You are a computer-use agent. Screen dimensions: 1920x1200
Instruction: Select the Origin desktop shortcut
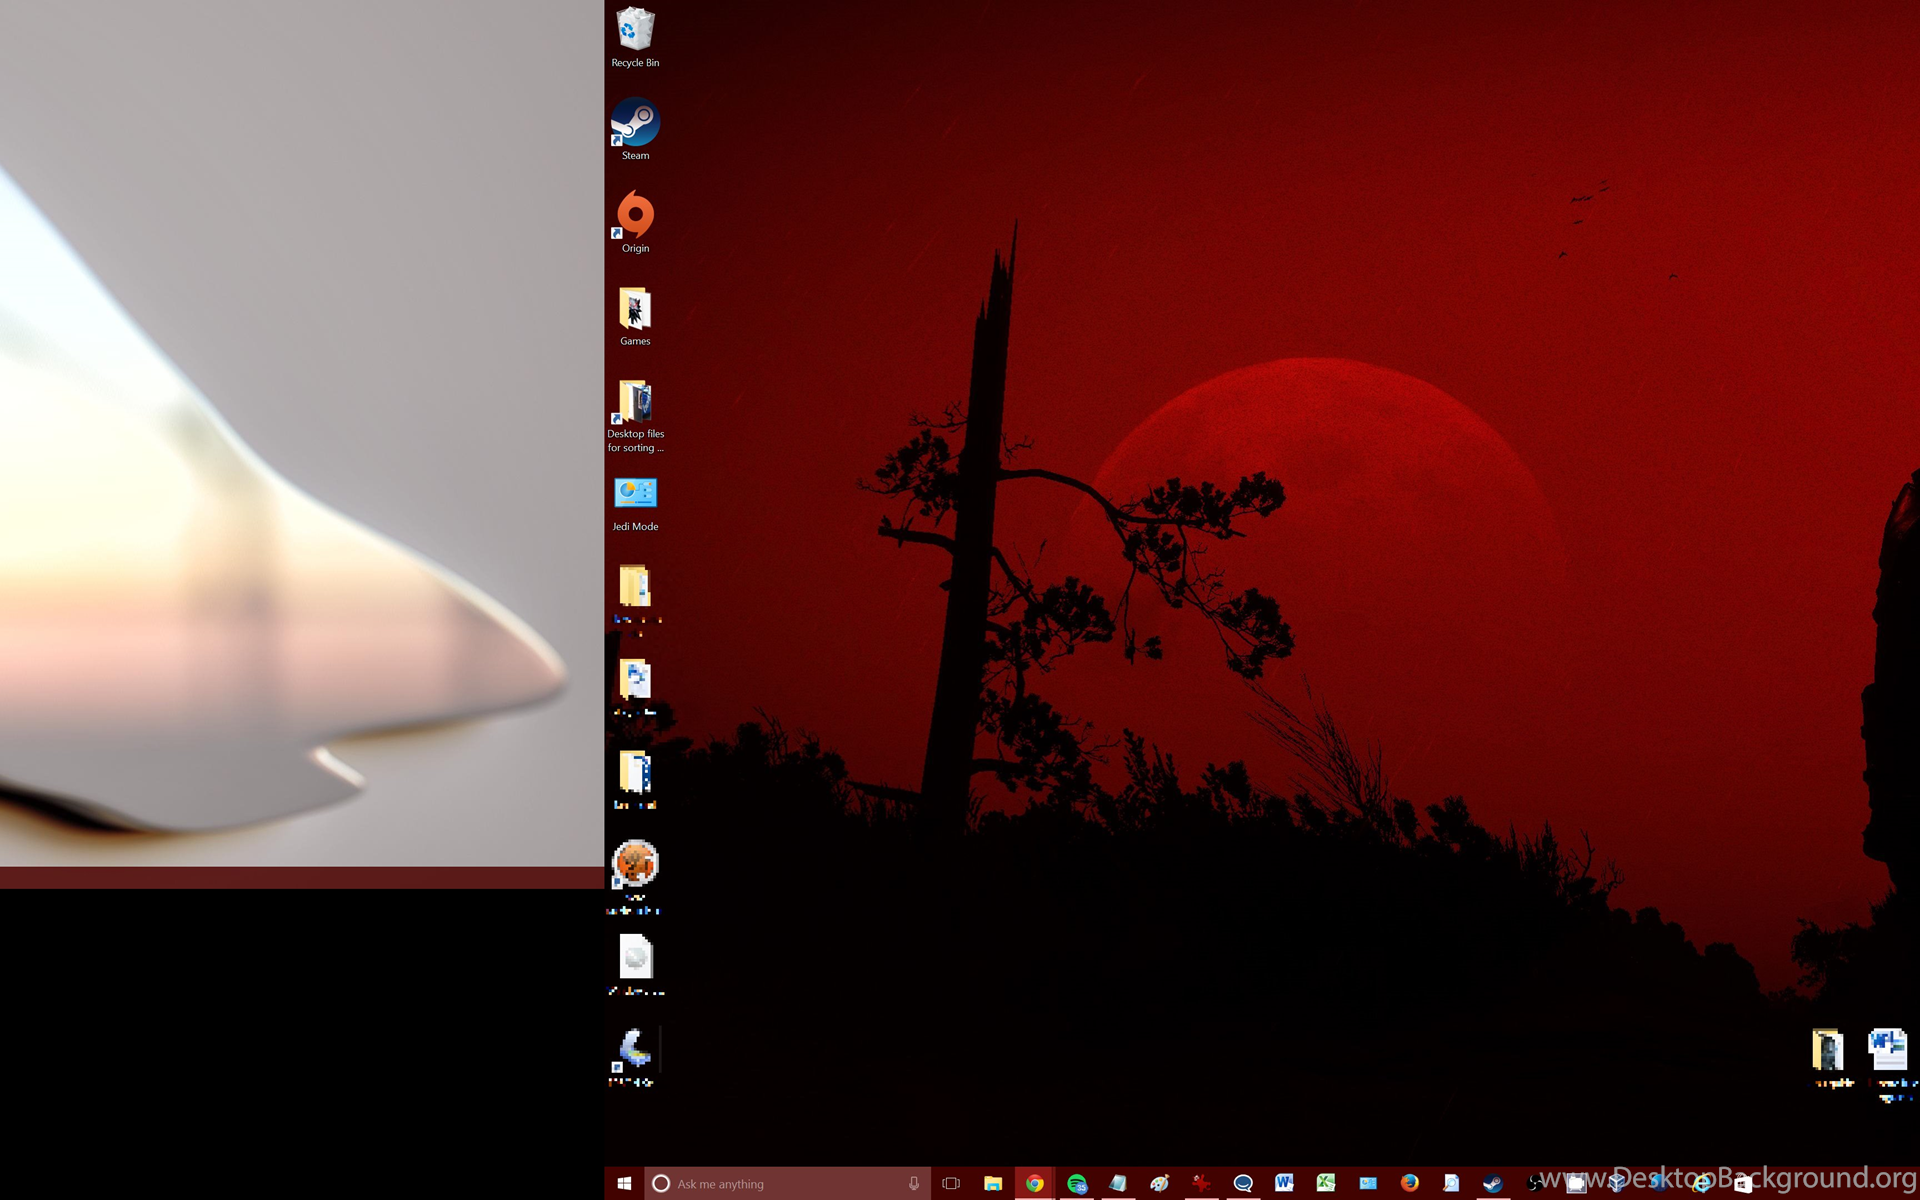(x=635, y=216)
